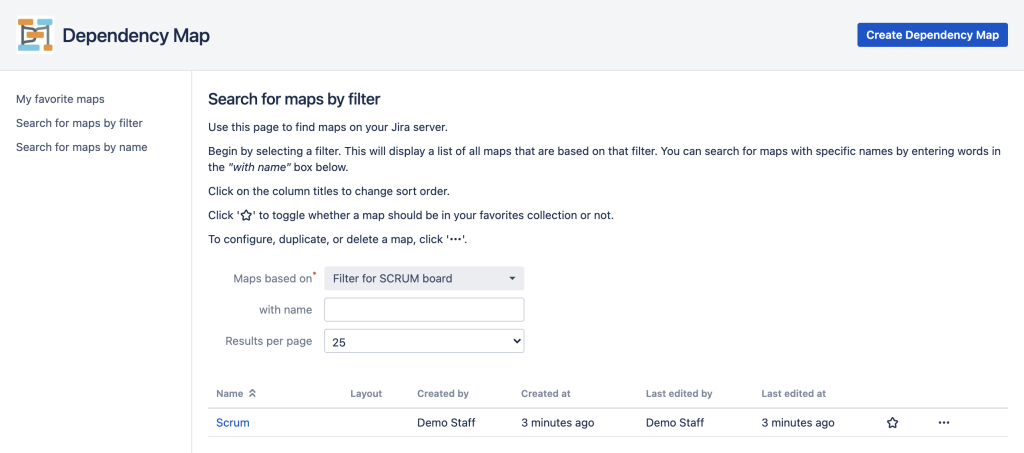
Task: Sort by Created at column header
Action: 546,394
